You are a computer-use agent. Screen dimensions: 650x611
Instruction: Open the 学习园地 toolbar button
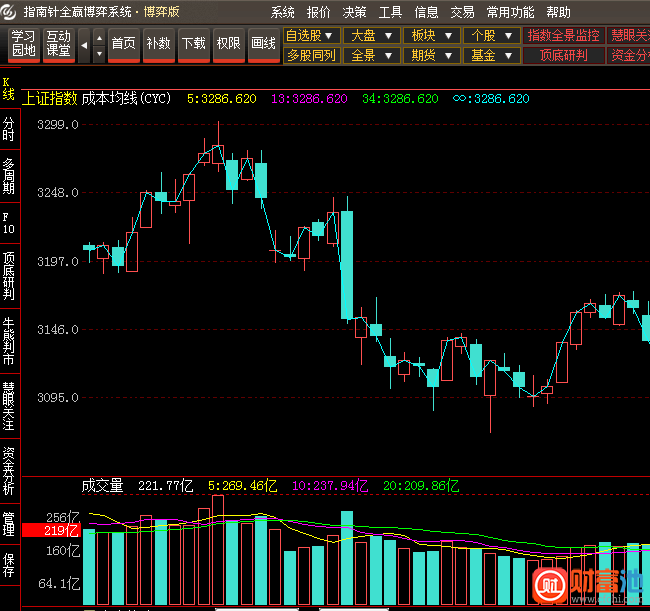pyautogui.click(x=24, y=44)
